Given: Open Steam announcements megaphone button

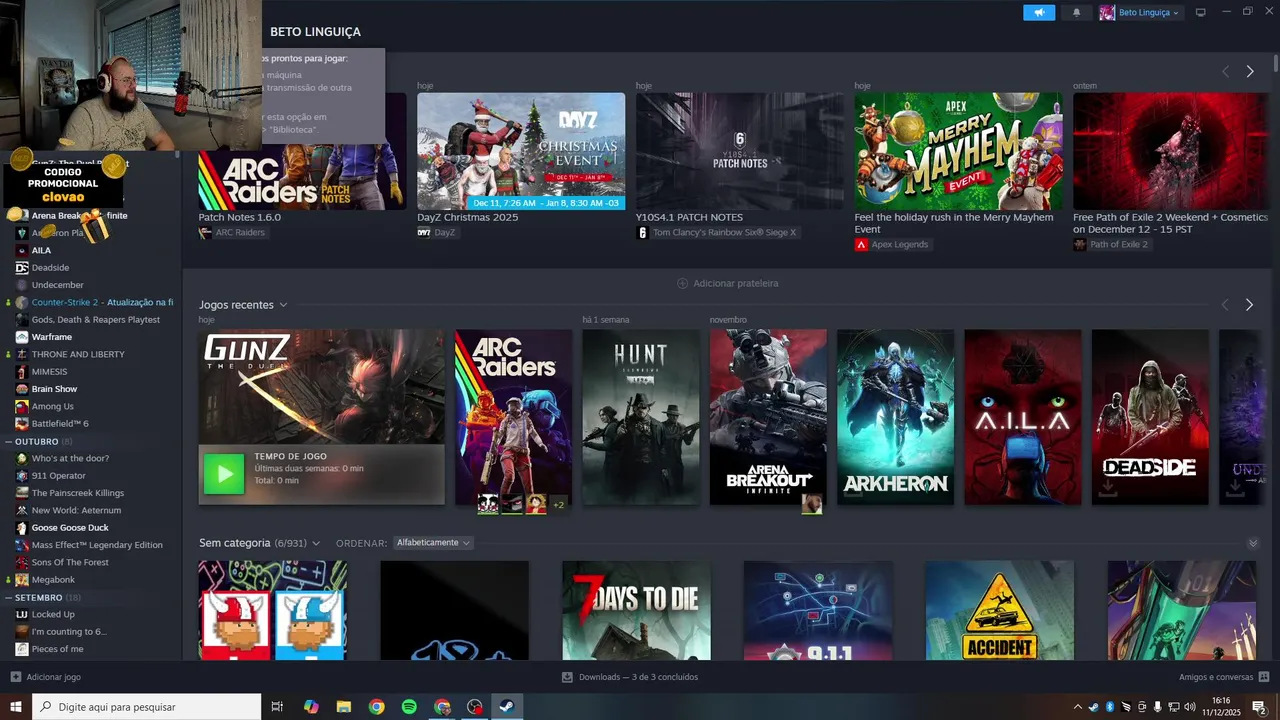Looking at the screenshot, I should pos(1039,13).
